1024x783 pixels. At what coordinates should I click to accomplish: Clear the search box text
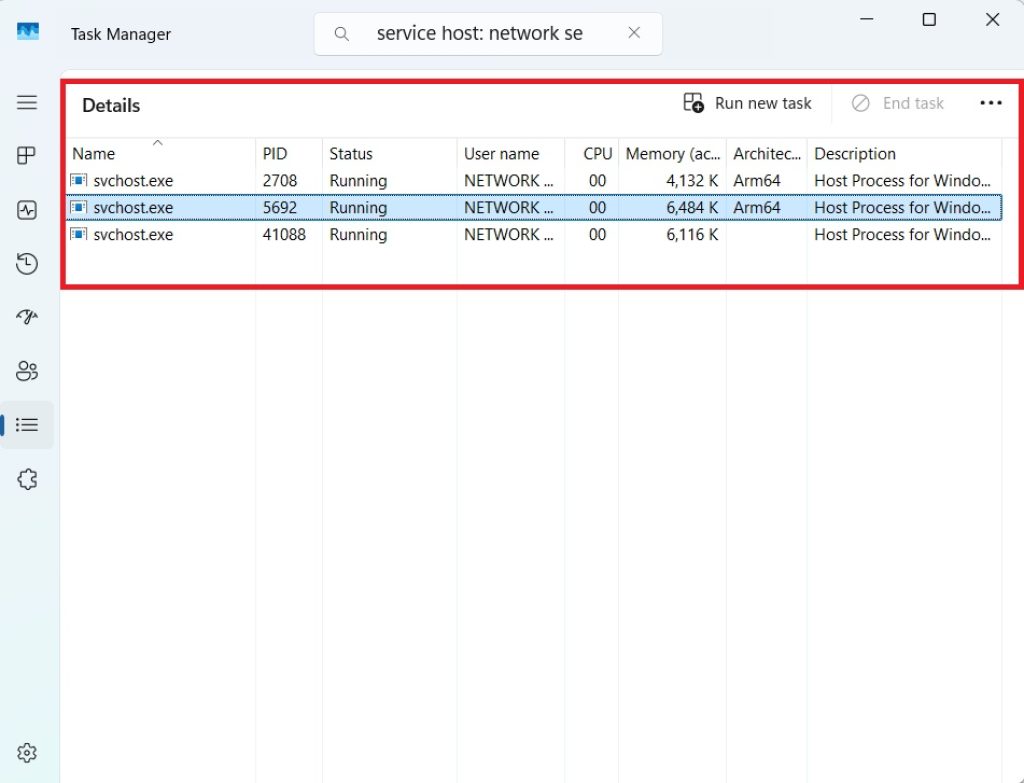point(634,33)
